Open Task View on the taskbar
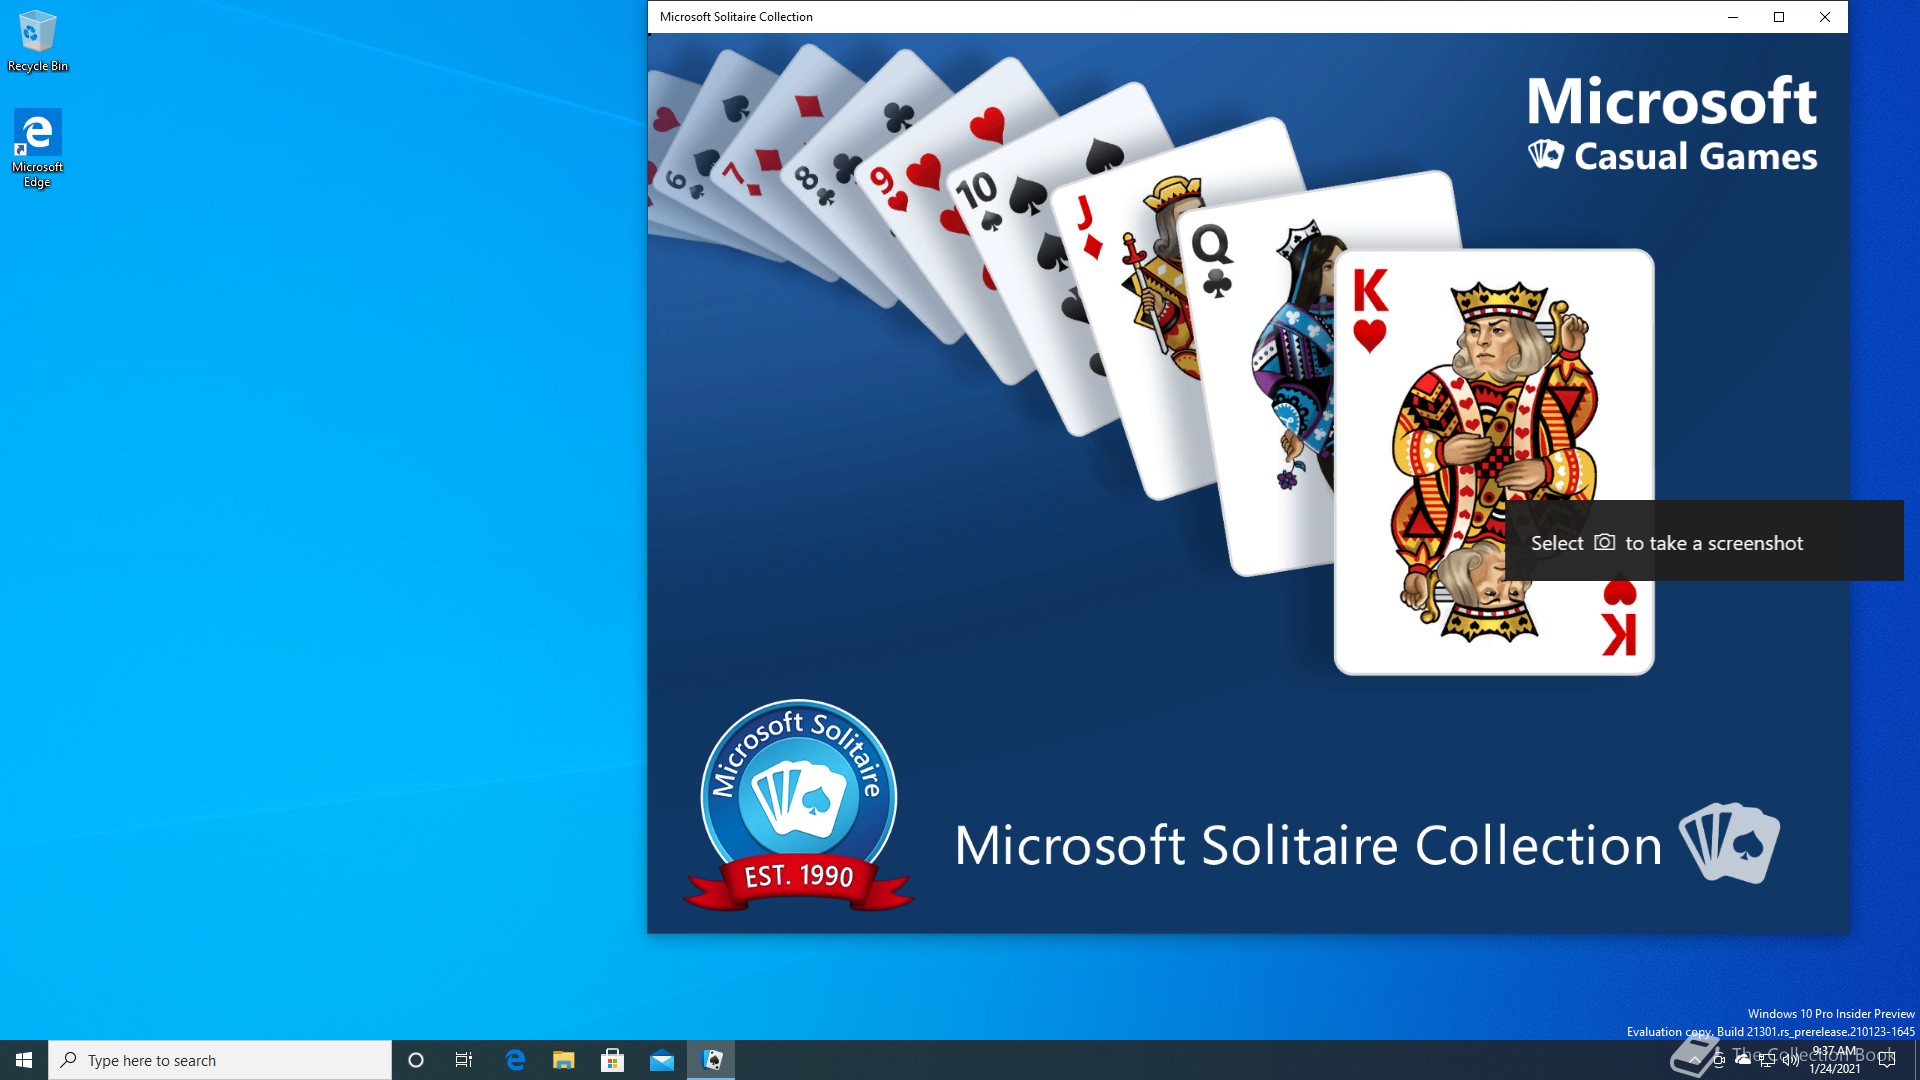 (464, 1060)
